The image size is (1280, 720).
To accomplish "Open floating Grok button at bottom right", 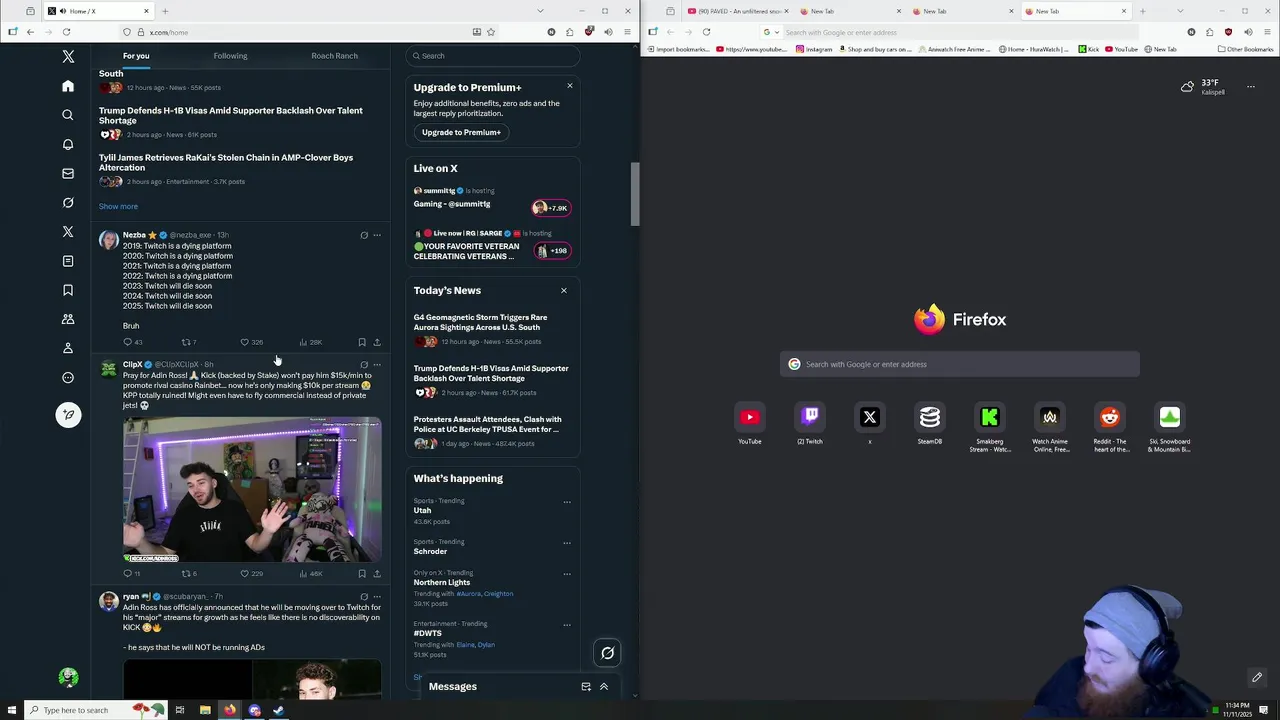I will (607, 653).
